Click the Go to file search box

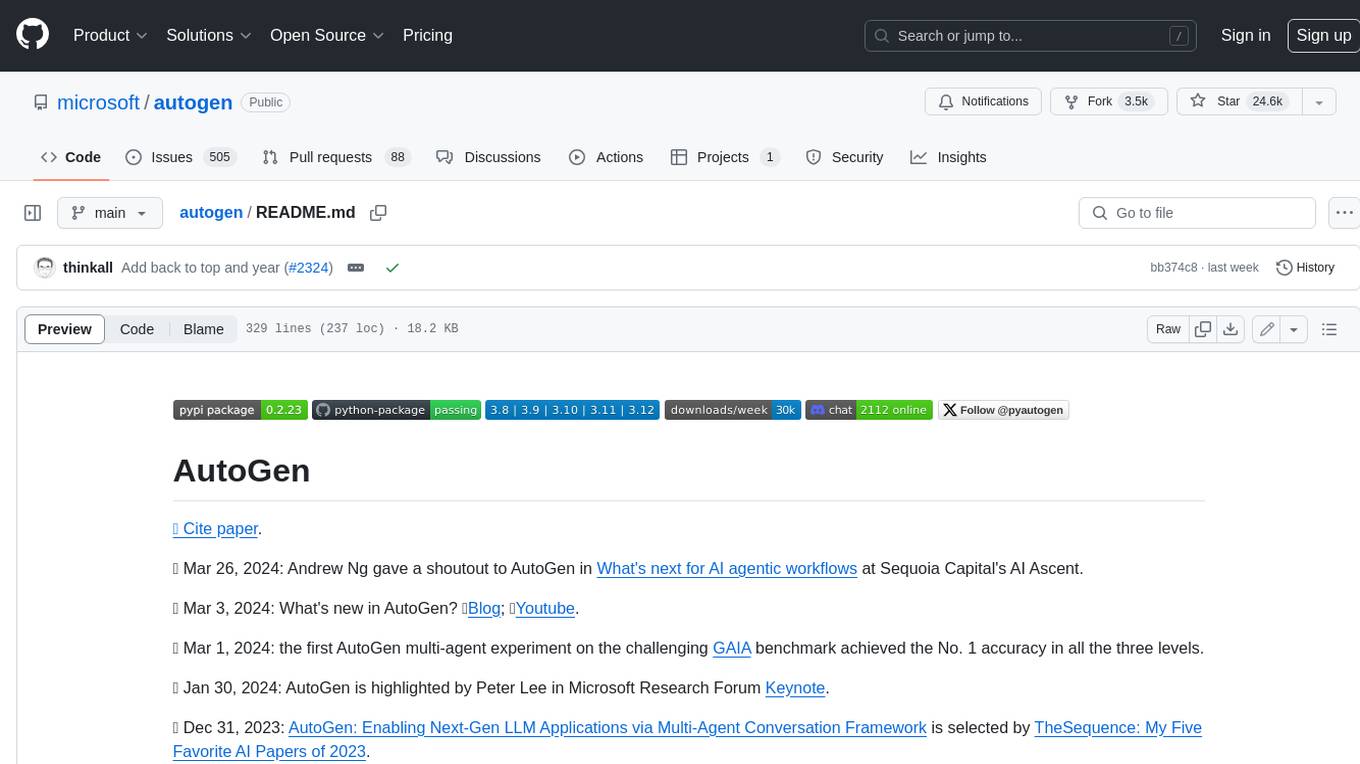pyautogui.click(x=1197, y=213)
